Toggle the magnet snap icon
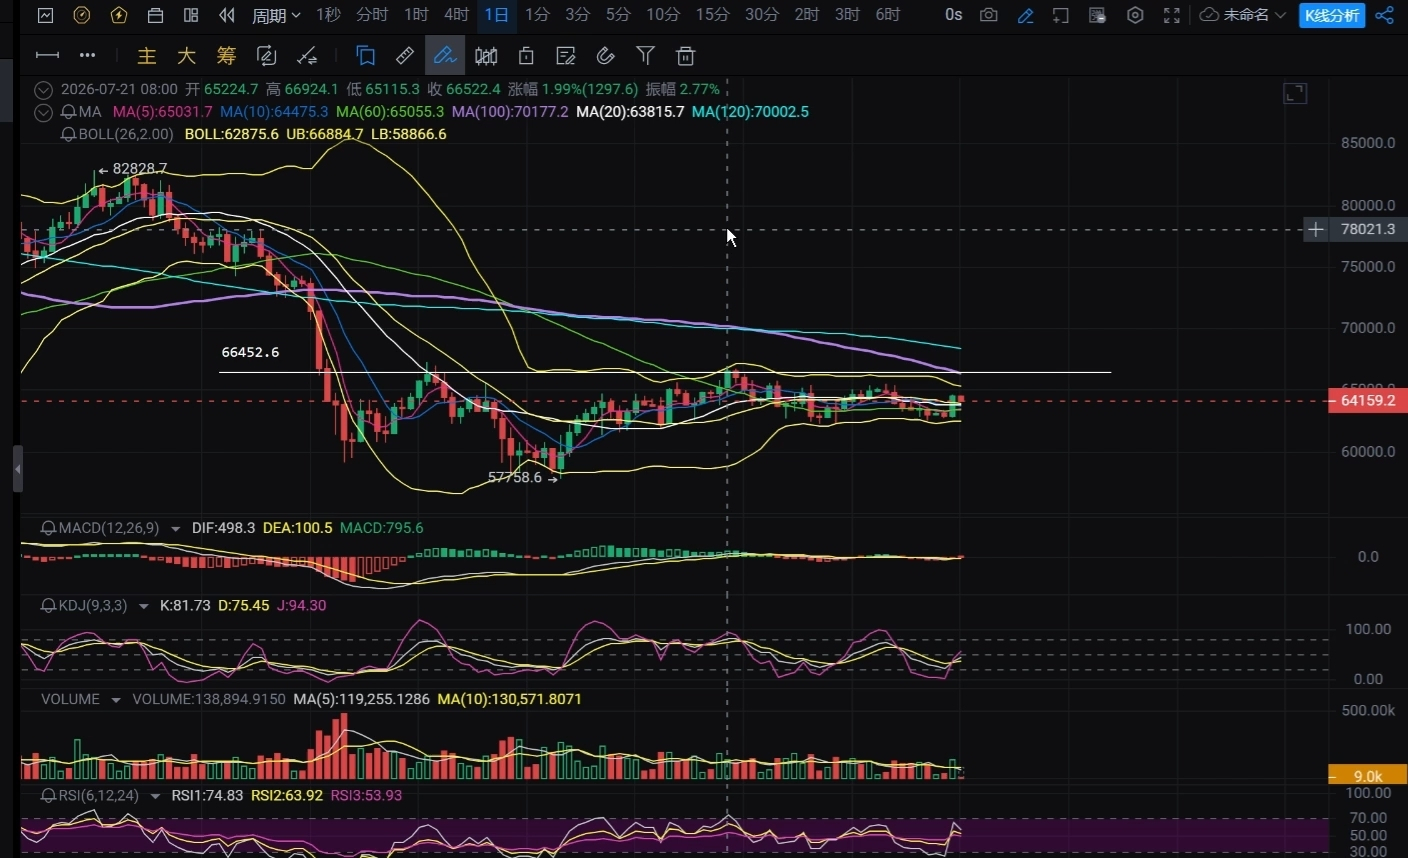1408x858 pixels. pos(605,56)
